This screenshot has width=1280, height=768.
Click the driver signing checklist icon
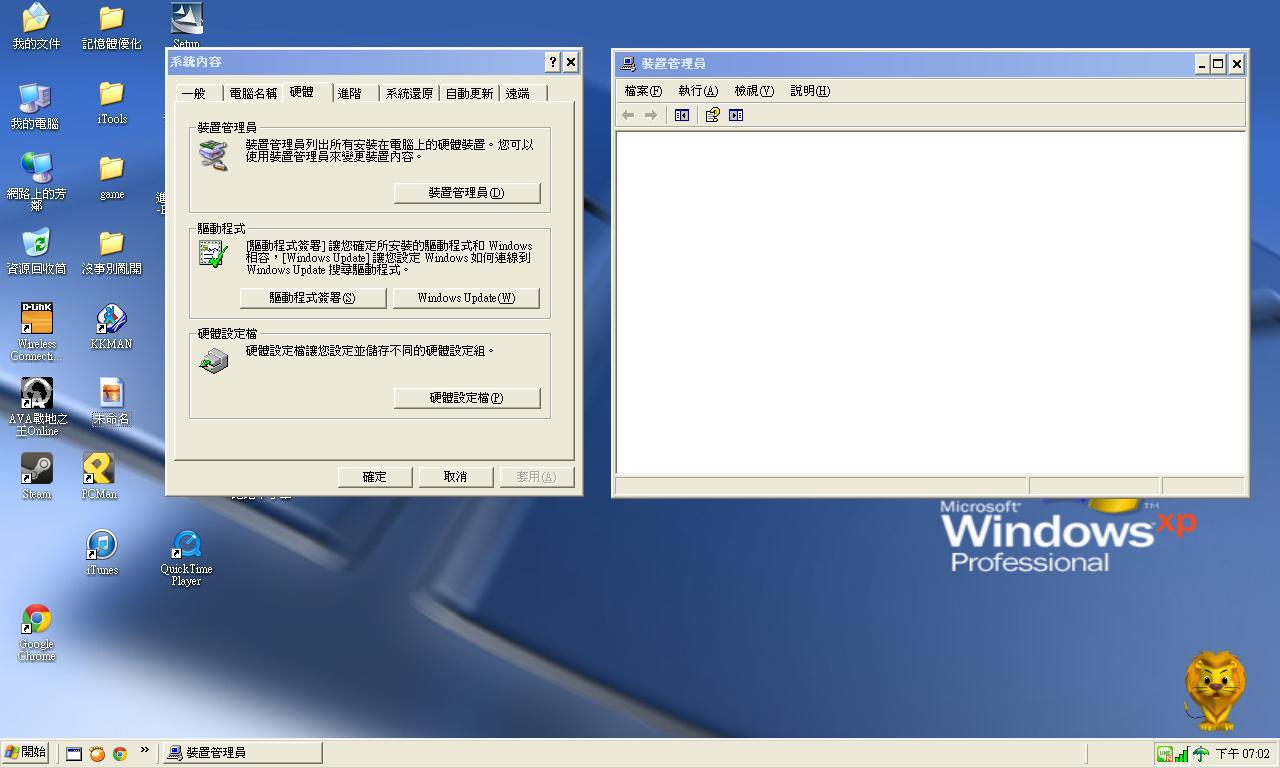click(x=213, y=254)
